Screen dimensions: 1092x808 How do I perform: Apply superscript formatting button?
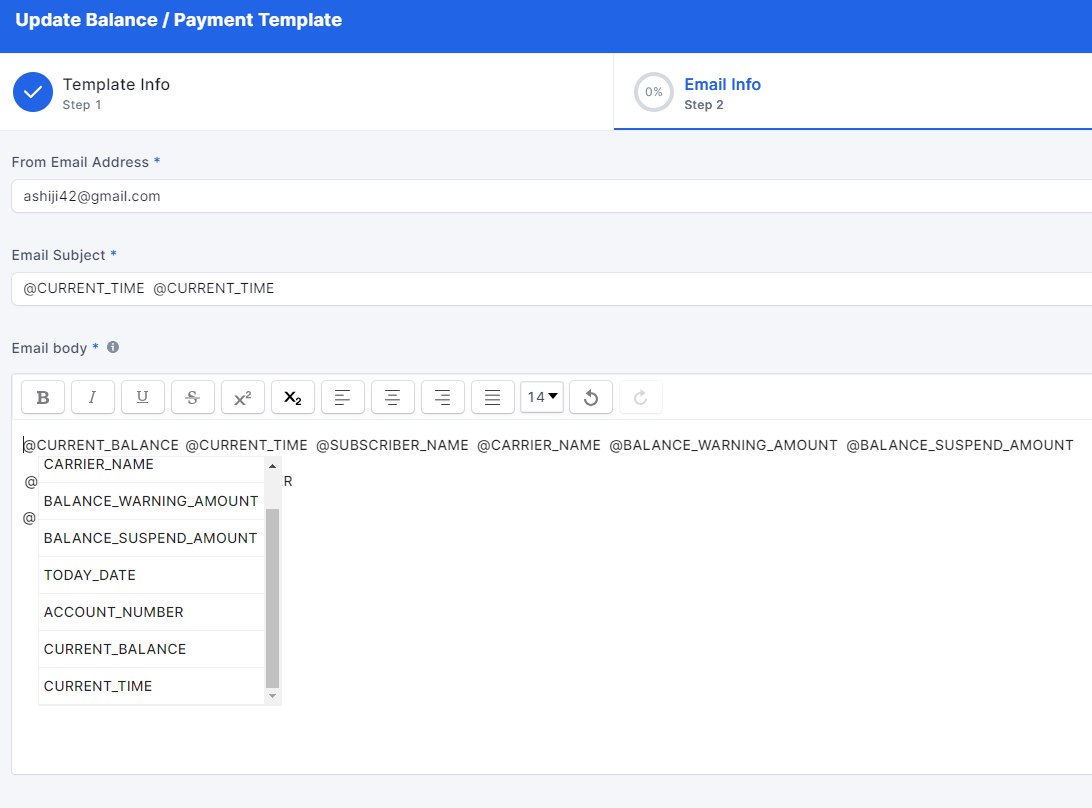click(243, 397)
